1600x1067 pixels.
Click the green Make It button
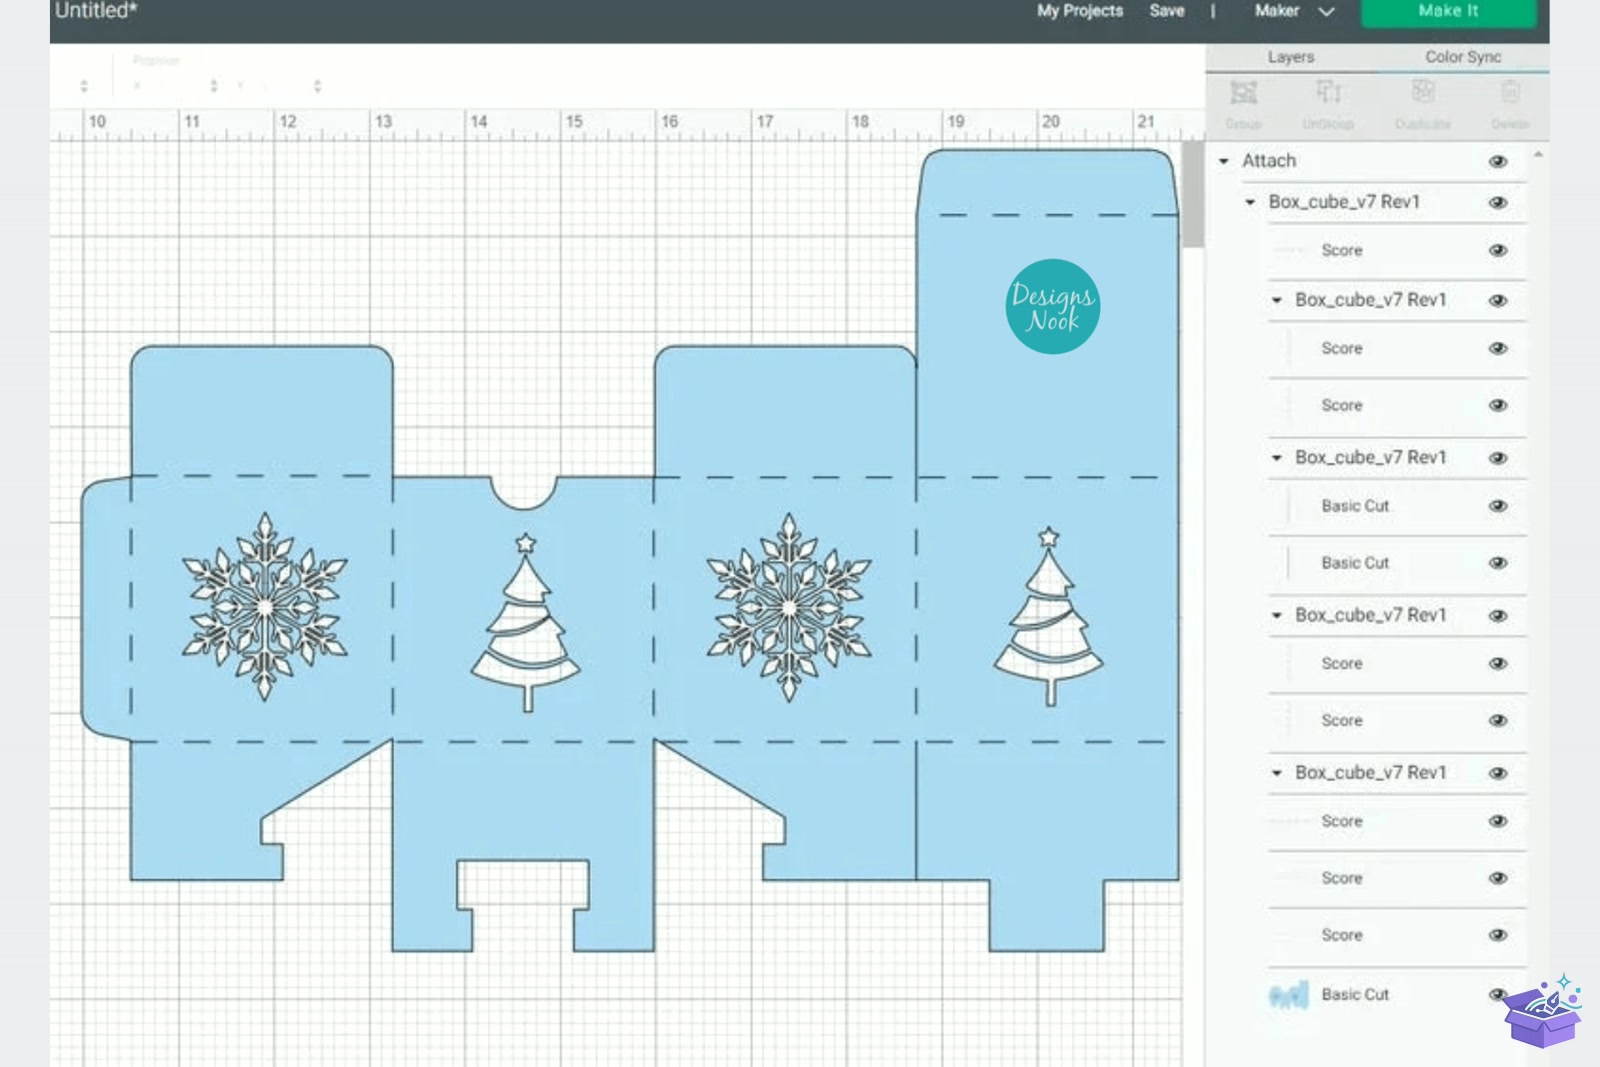(1448, 12)
